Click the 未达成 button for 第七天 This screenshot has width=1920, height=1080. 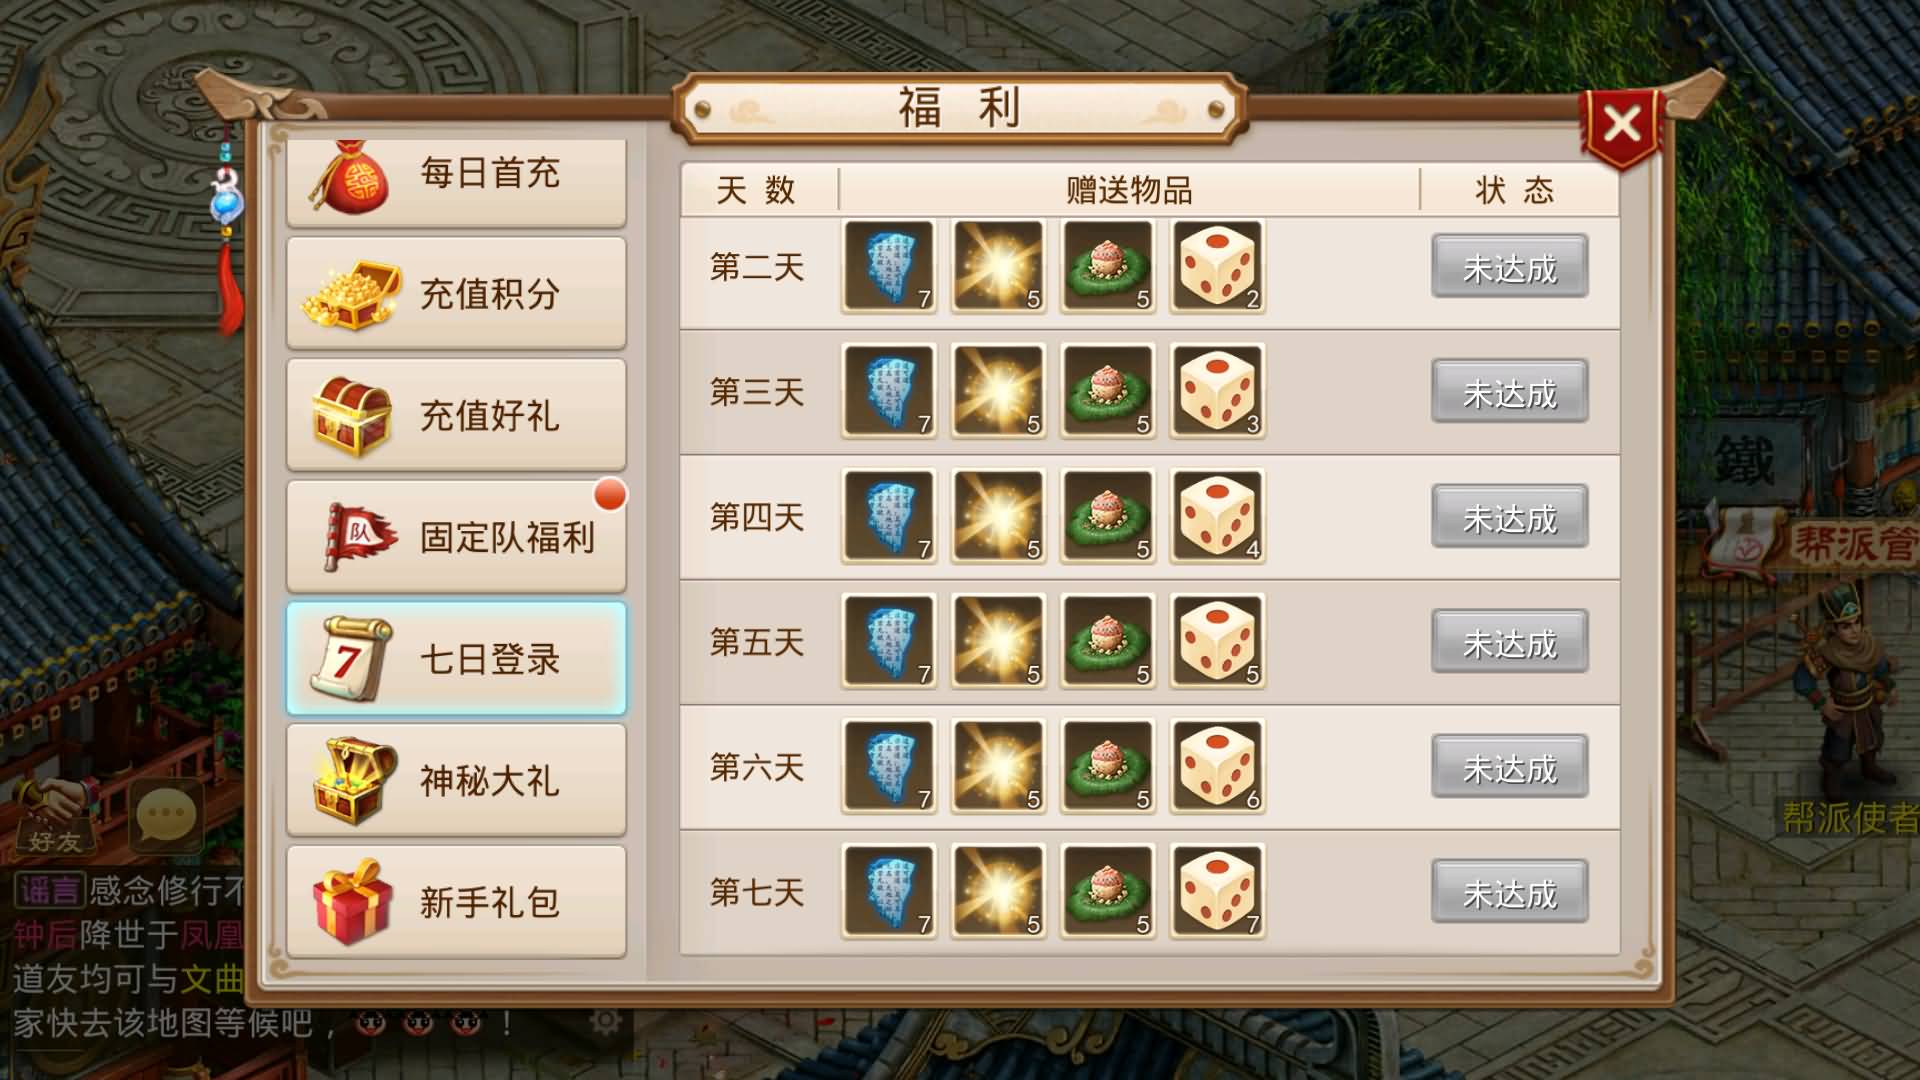tap(1509, 892)
